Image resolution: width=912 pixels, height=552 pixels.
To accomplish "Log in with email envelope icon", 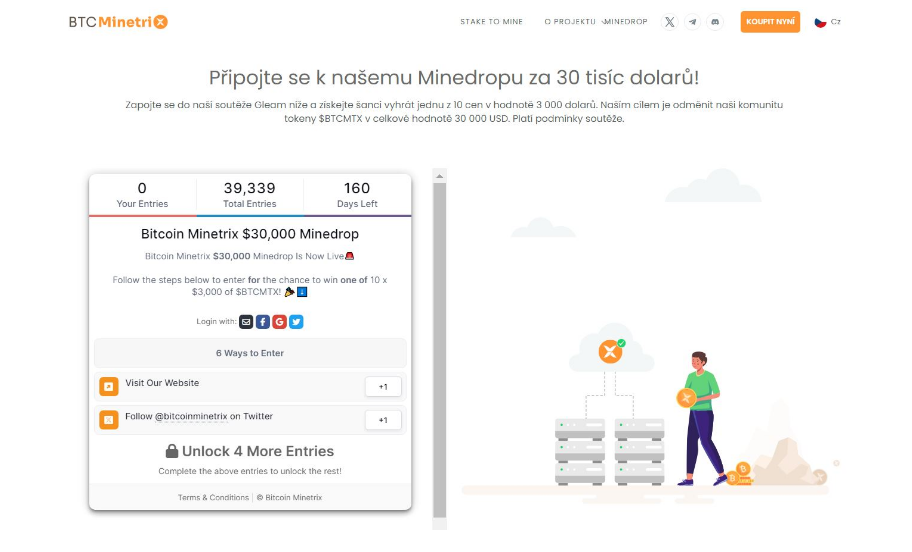I will [x=246, y=322].
